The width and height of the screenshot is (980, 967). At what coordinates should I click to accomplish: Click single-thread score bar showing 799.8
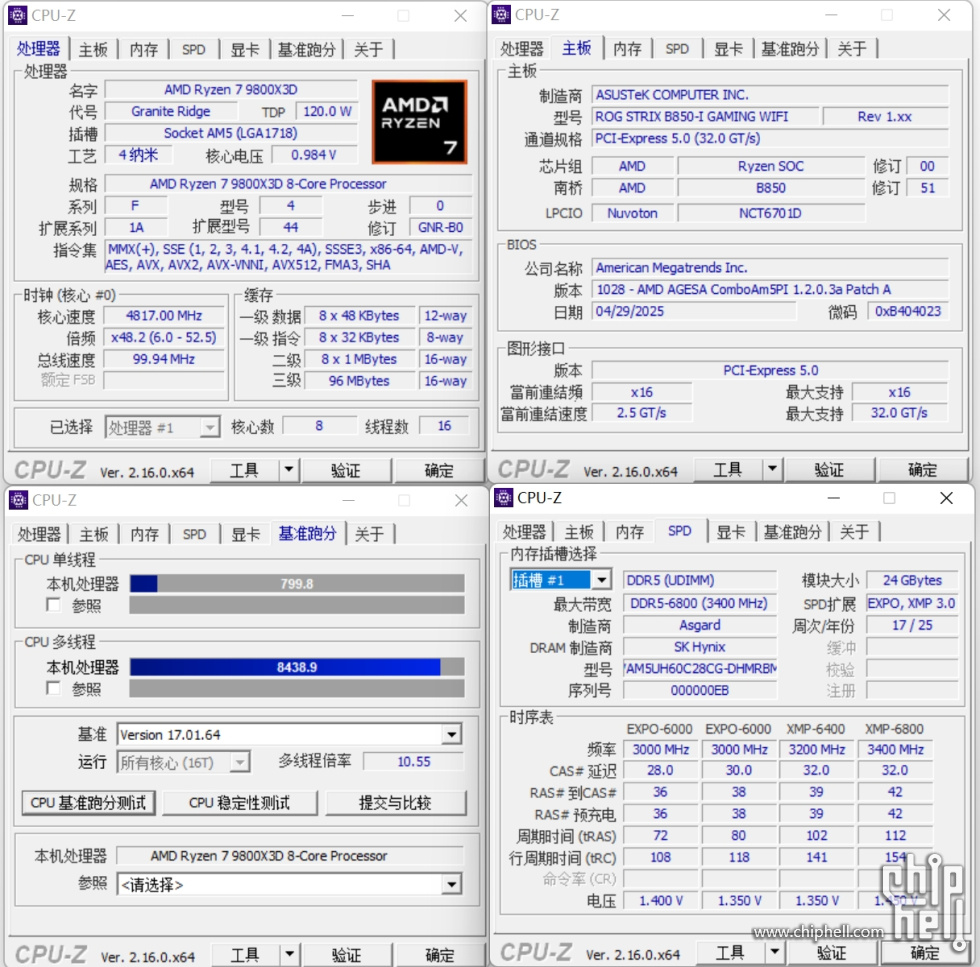tap(297, 583)
